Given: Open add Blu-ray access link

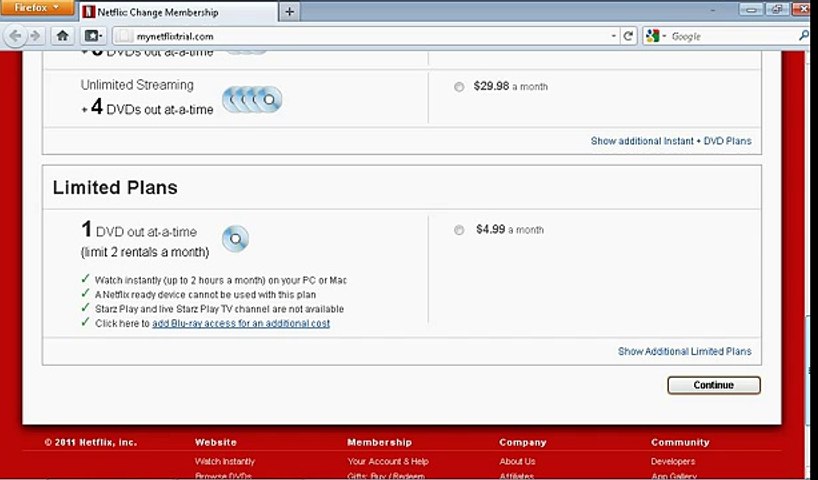Looking at the screenshot, I should (x=241, y=323).
